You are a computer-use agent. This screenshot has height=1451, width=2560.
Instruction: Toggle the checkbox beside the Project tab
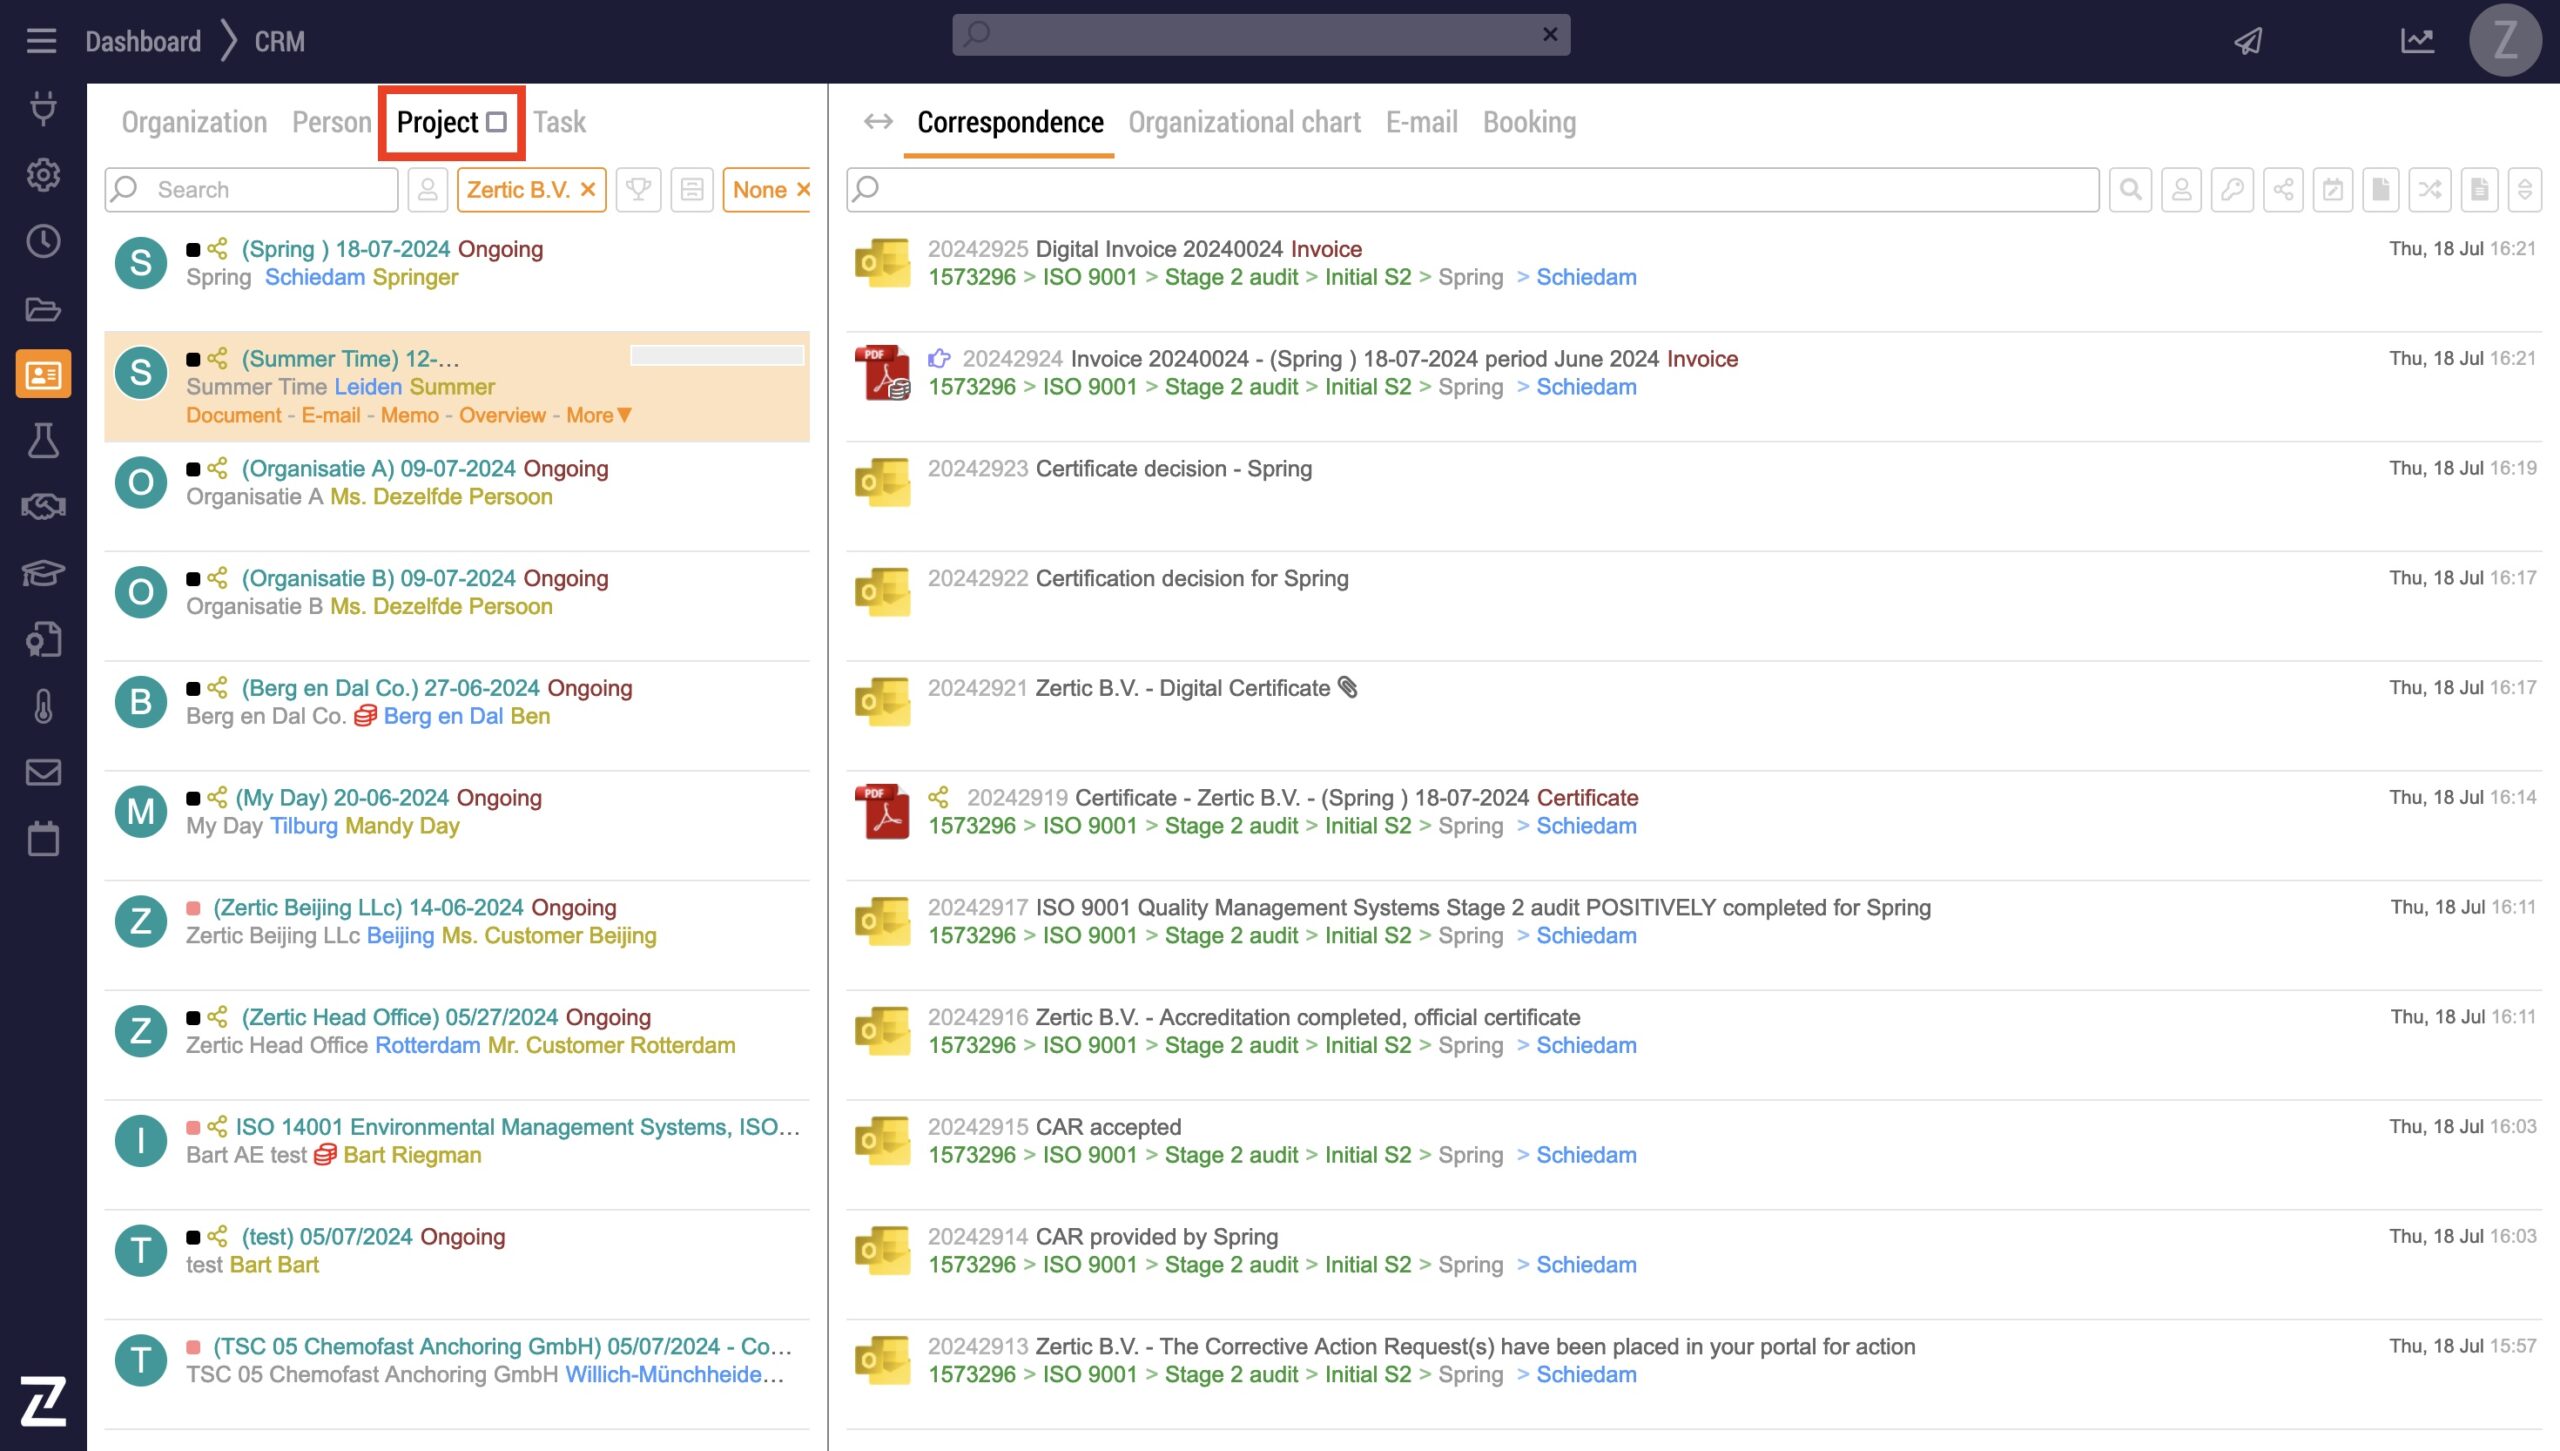497,122
